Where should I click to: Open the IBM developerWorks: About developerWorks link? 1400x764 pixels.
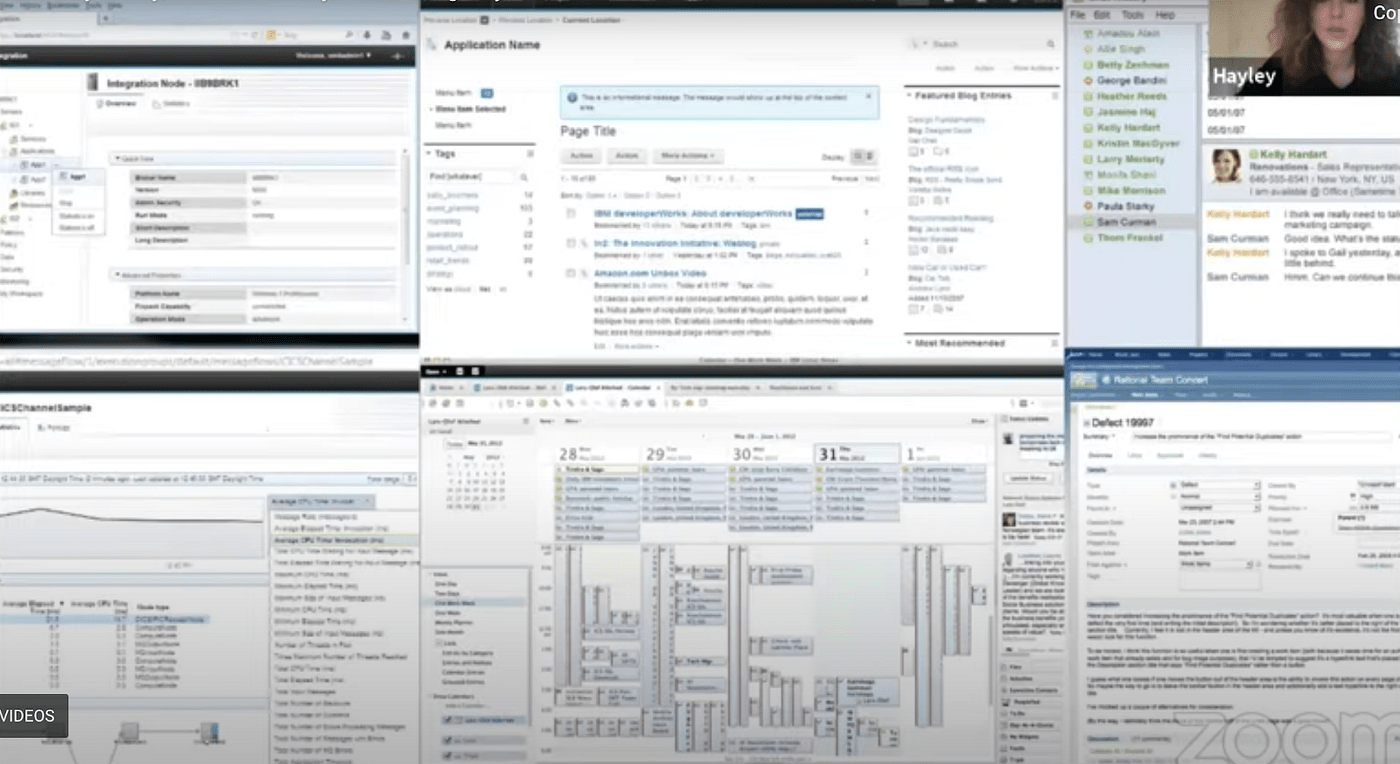click(693, 213)
